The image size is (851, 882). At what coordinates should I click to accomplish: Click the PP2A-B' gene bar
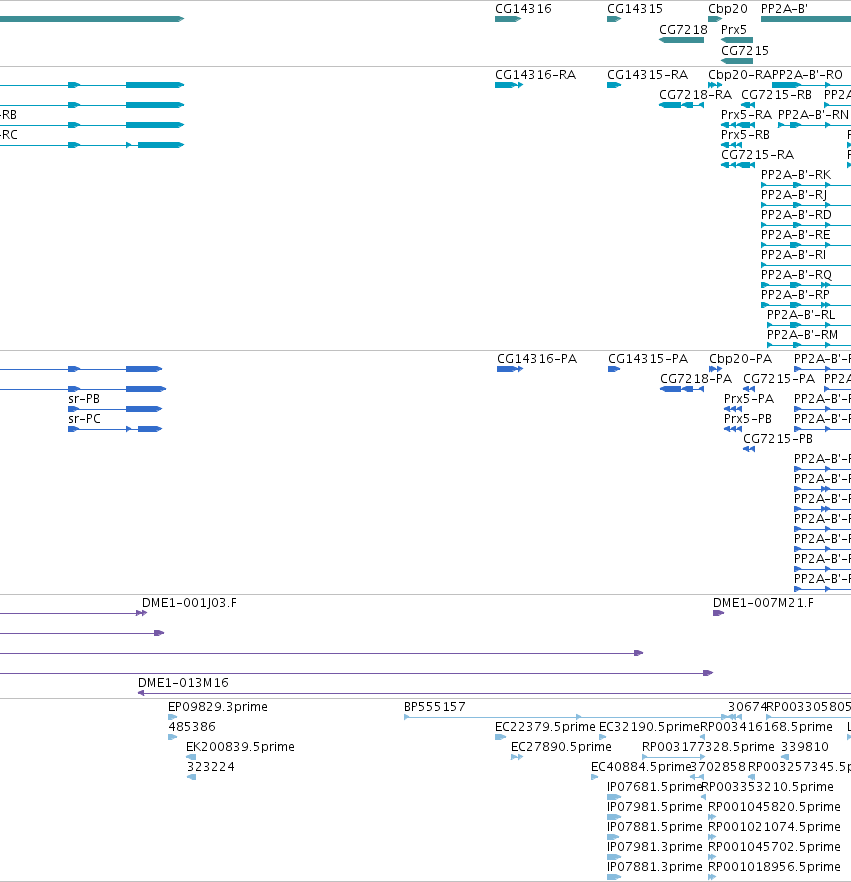805,19
